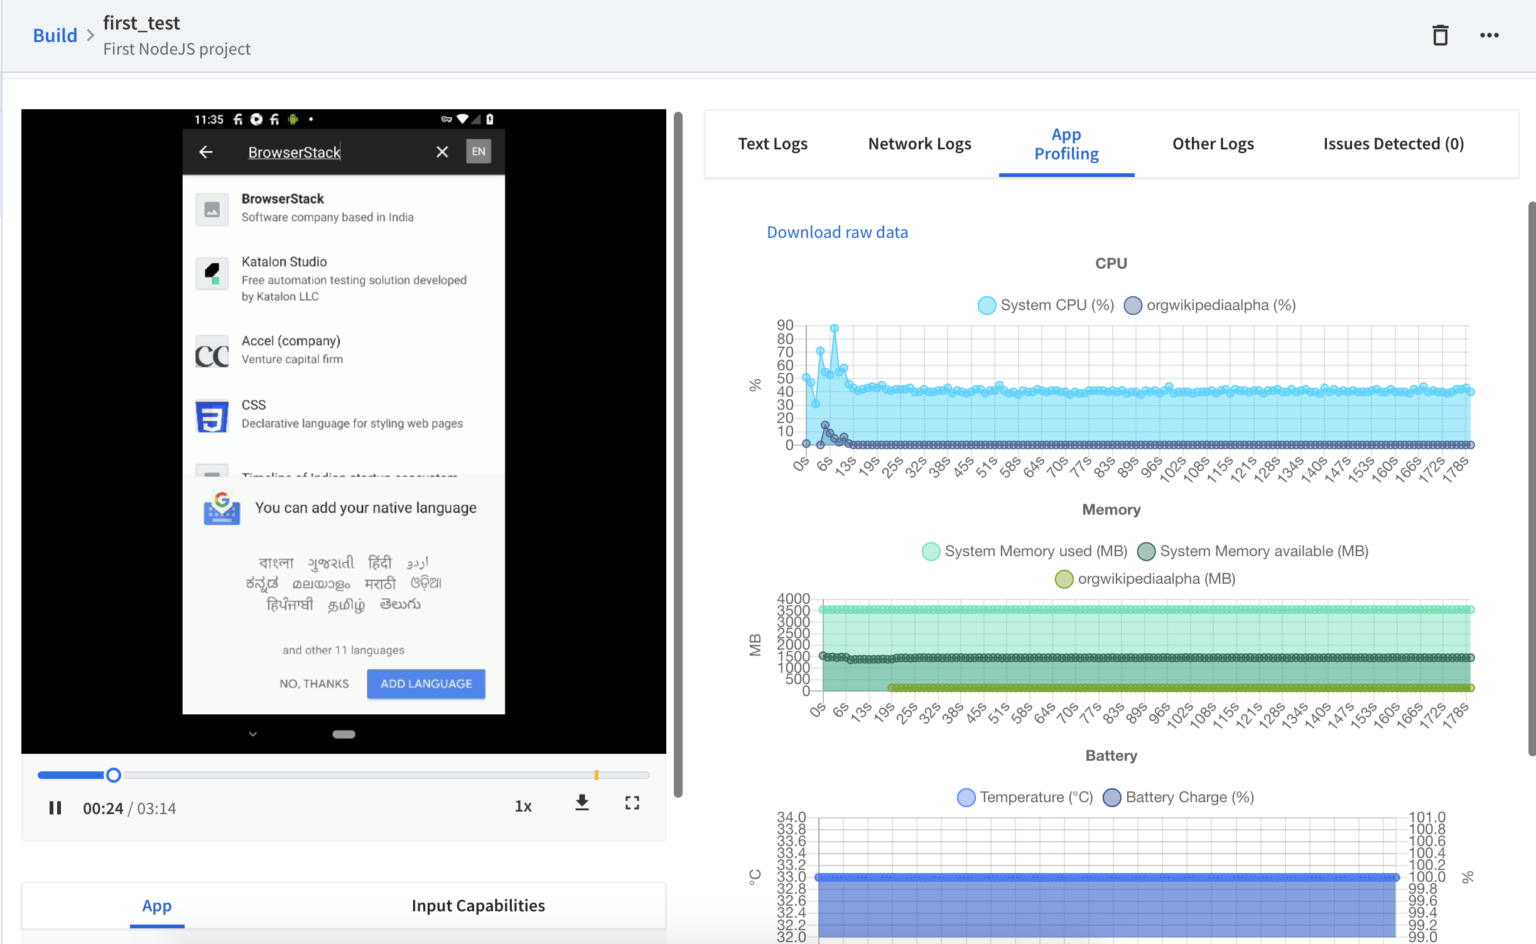Enter fullscreen mode for the video
1536x944 pixels.
(631, 803)
